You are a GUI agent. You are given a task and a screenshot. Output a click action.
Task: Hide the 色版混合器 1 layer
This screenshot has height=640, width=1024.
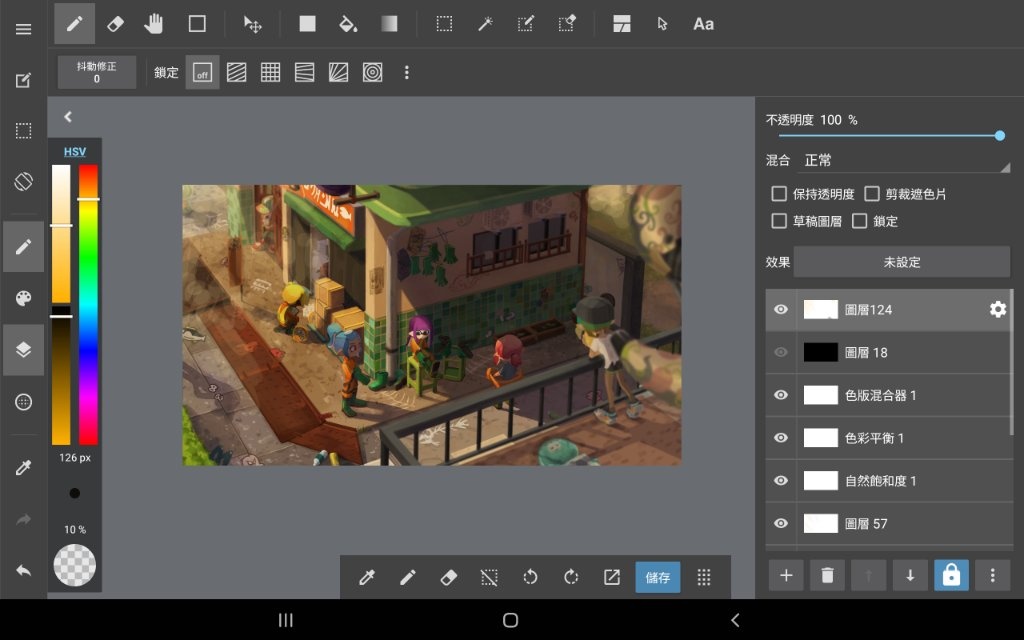point(780,395)
